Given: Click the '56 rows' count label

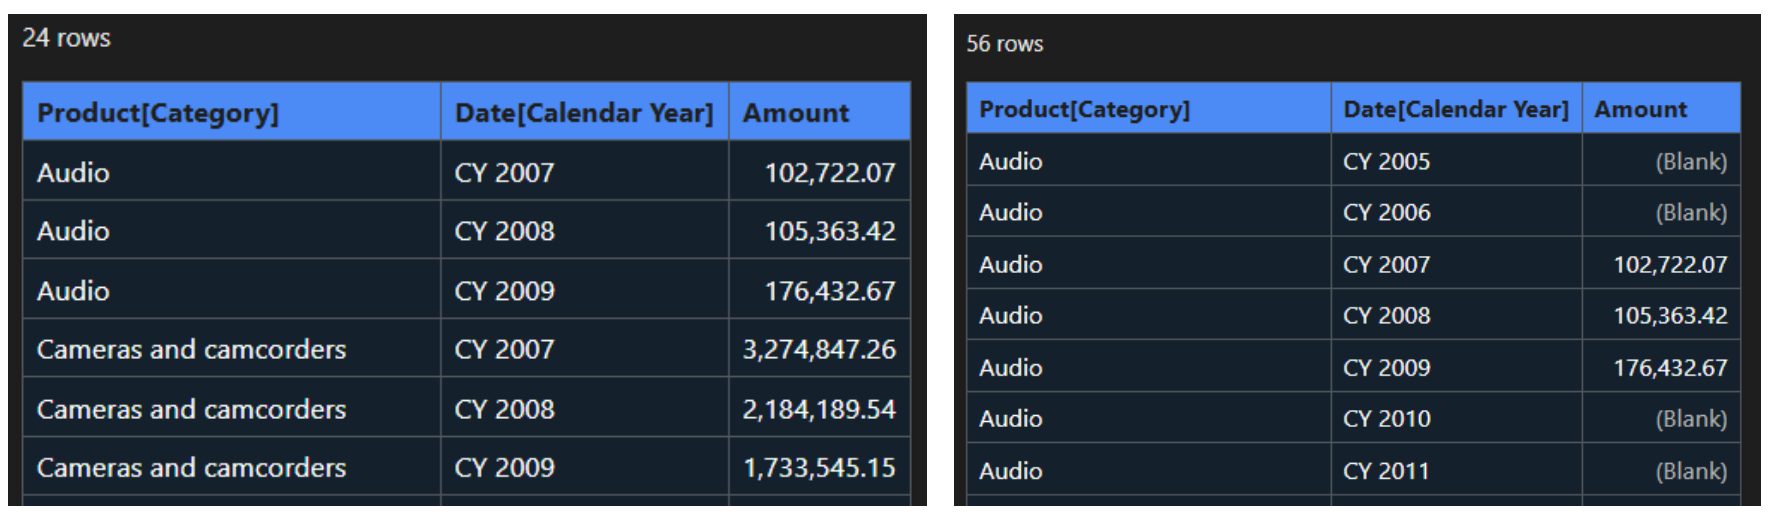Looking at the screenshot, I should (x=1004, y=44).
